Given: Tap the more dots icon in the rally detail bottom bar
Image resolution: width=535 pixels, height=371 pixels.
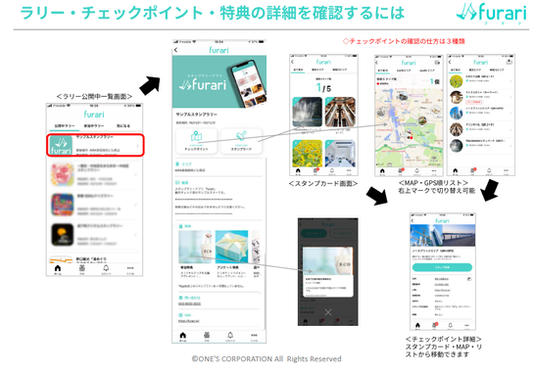Looking at the screenshot, I should [x=254, y=336].
